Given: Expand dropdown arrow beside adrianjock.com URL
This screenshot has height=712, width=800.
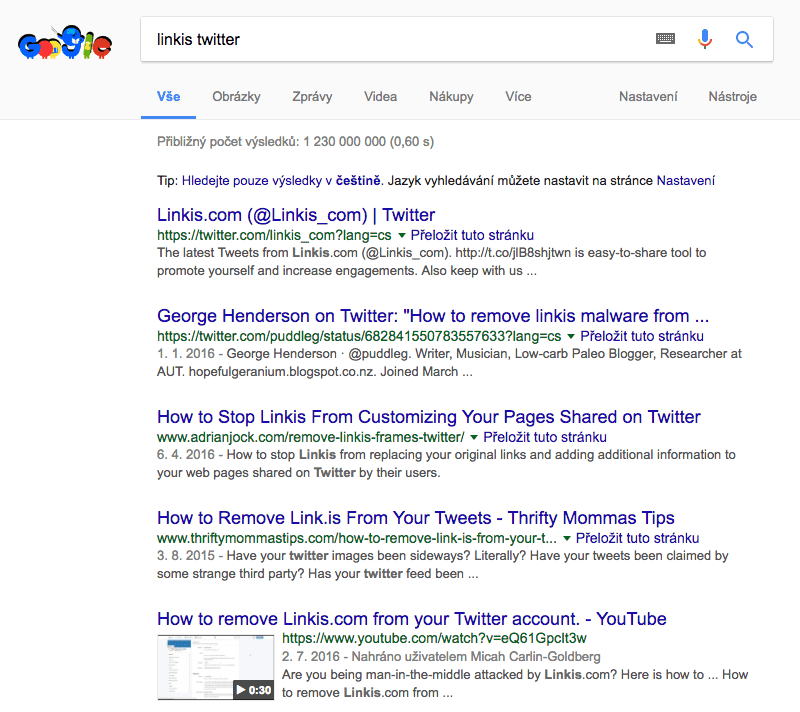Looking at the screenshot, I should [475, 438].
